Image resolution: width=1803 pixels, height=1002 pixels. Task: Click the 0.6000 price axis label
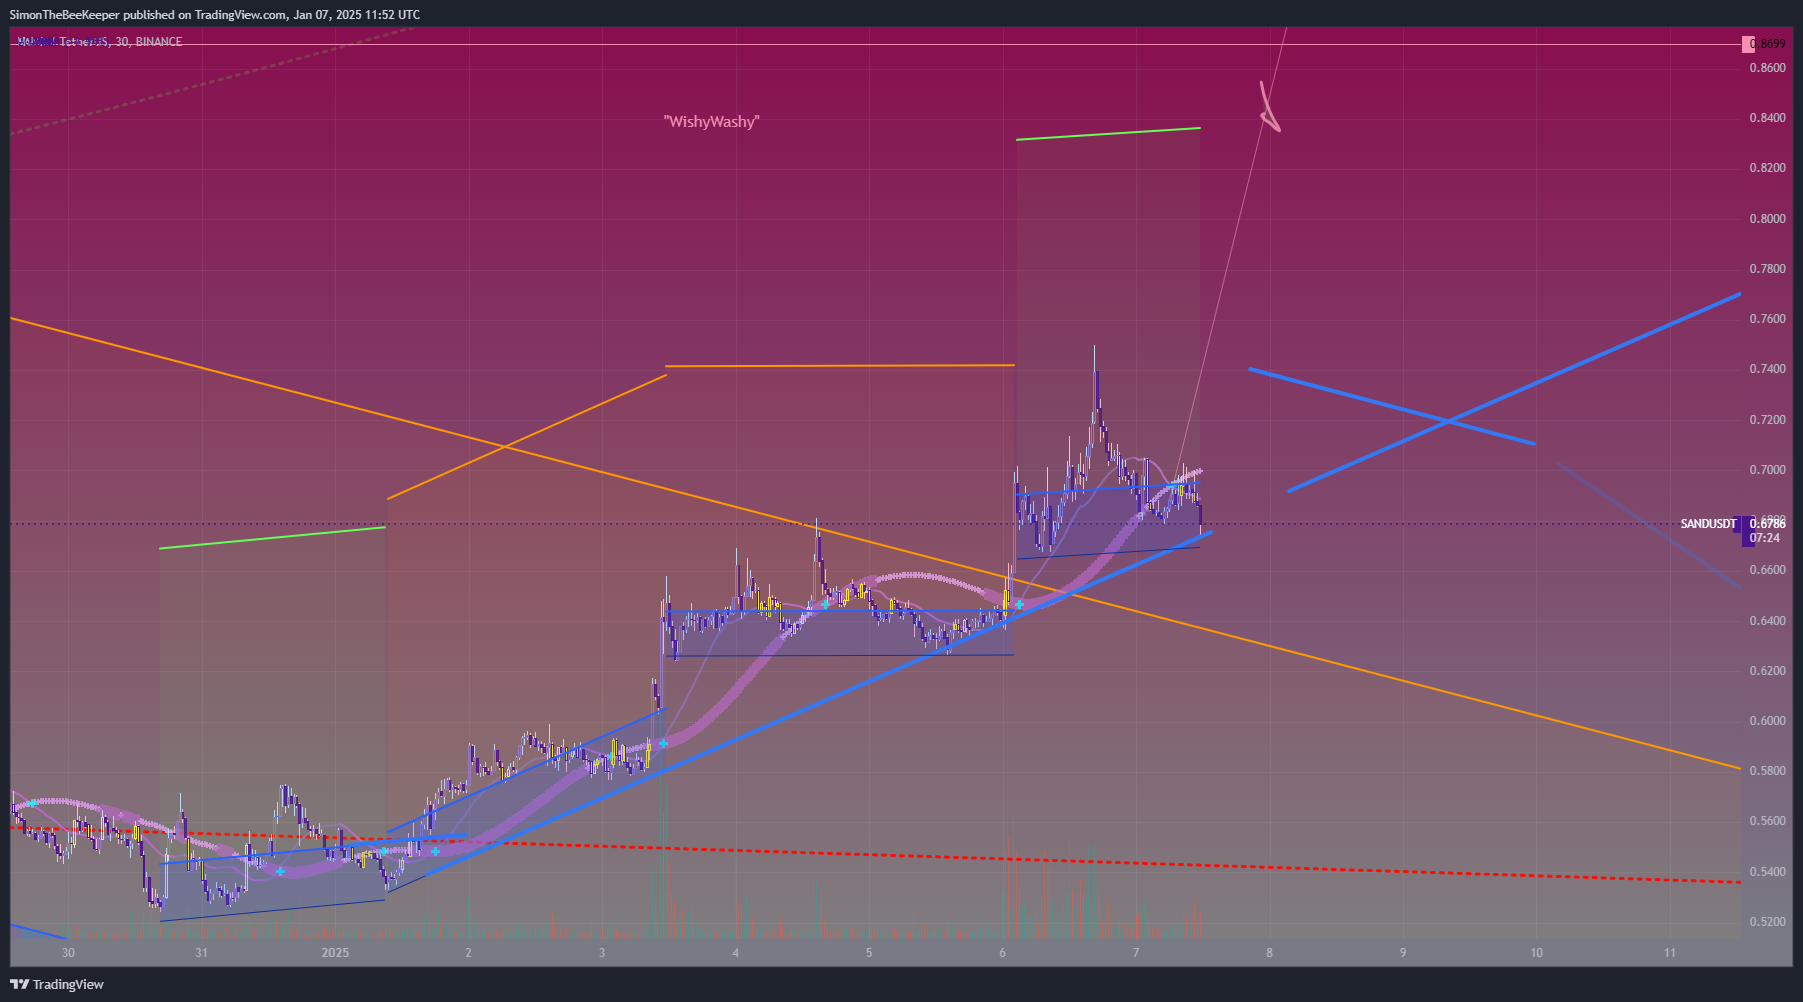pyautogui.click(x=1767, y=721)
